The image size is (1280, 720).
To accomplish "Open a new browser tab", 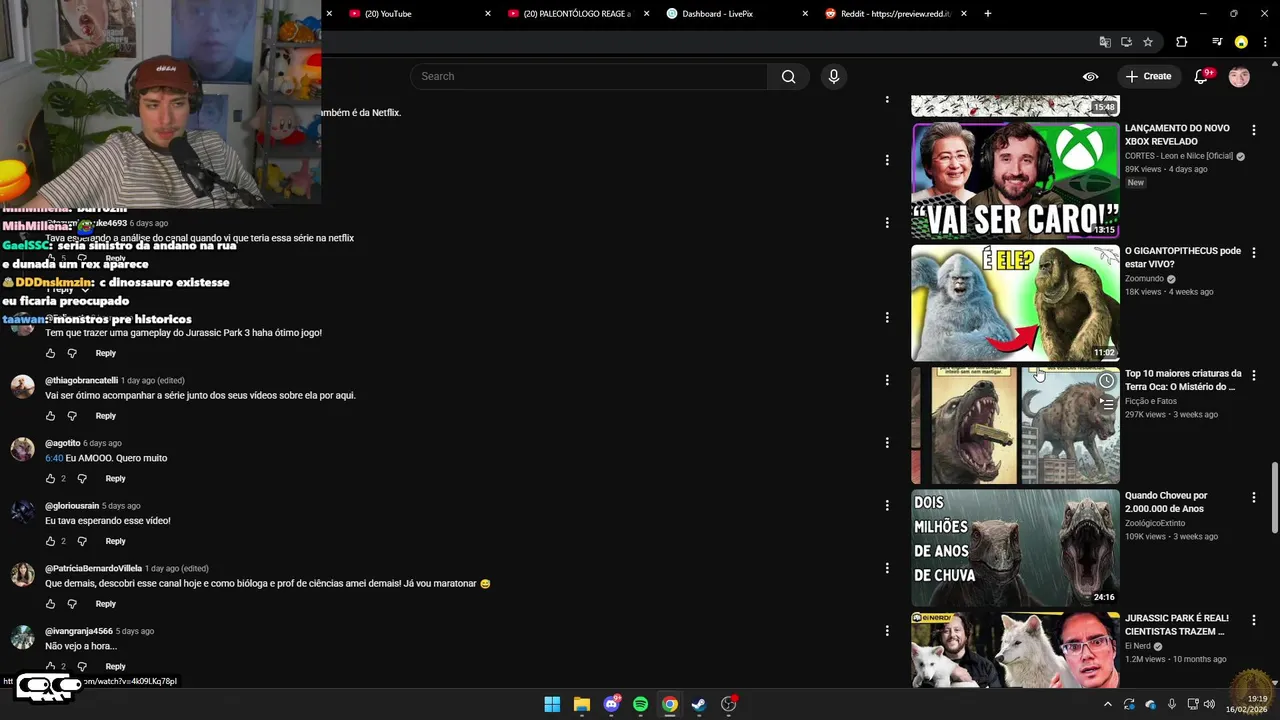I will [x=988, y=14].
